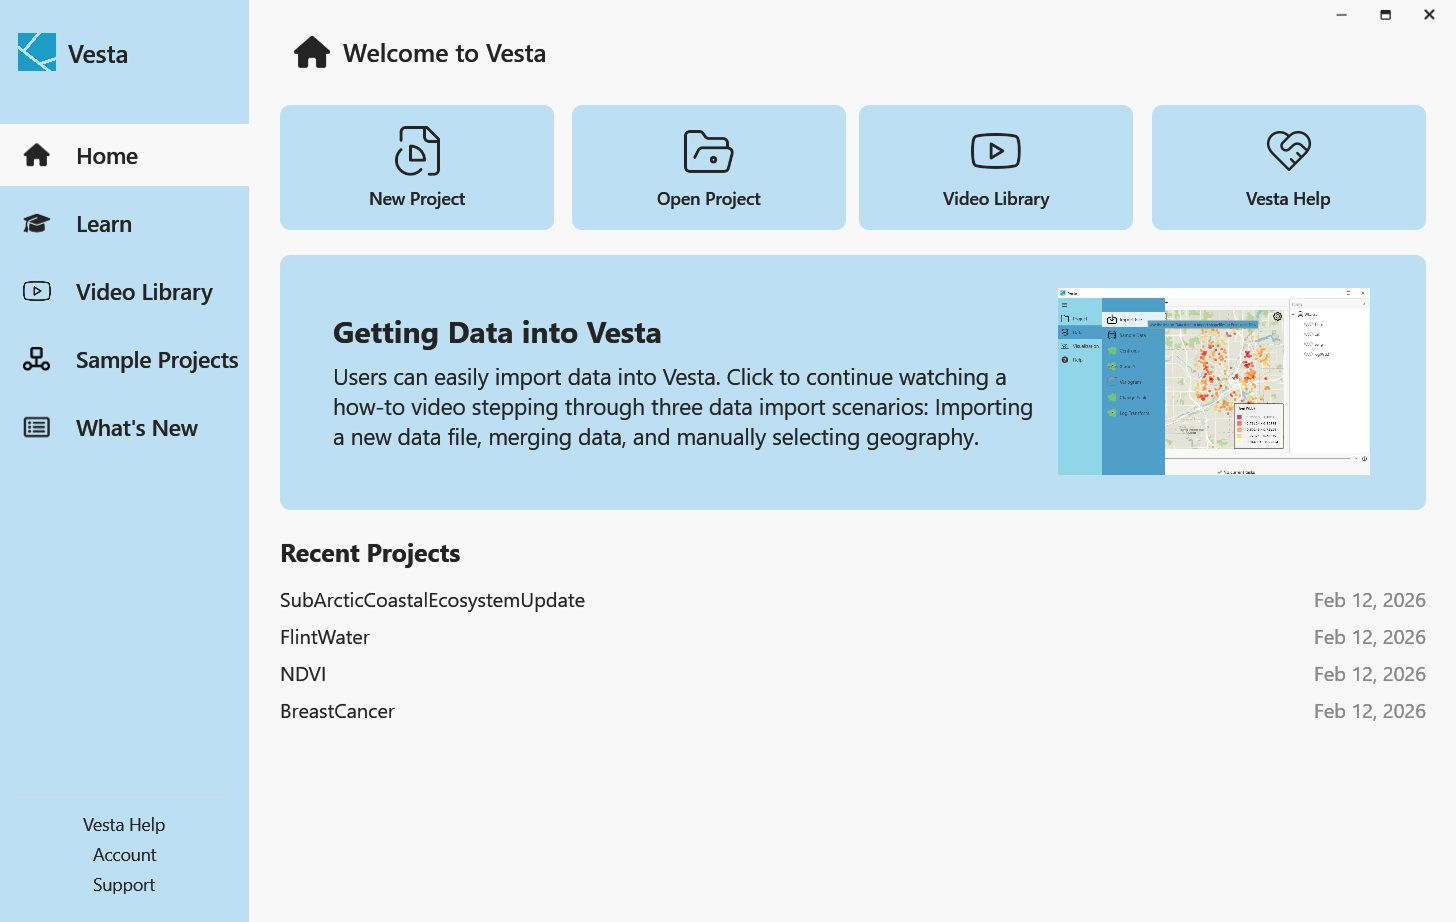Viewport: 1456px width, 922px height.
Task: Click the Sample Projects sidebar icon
Action: pyautogui.click(x=37, y=360)
